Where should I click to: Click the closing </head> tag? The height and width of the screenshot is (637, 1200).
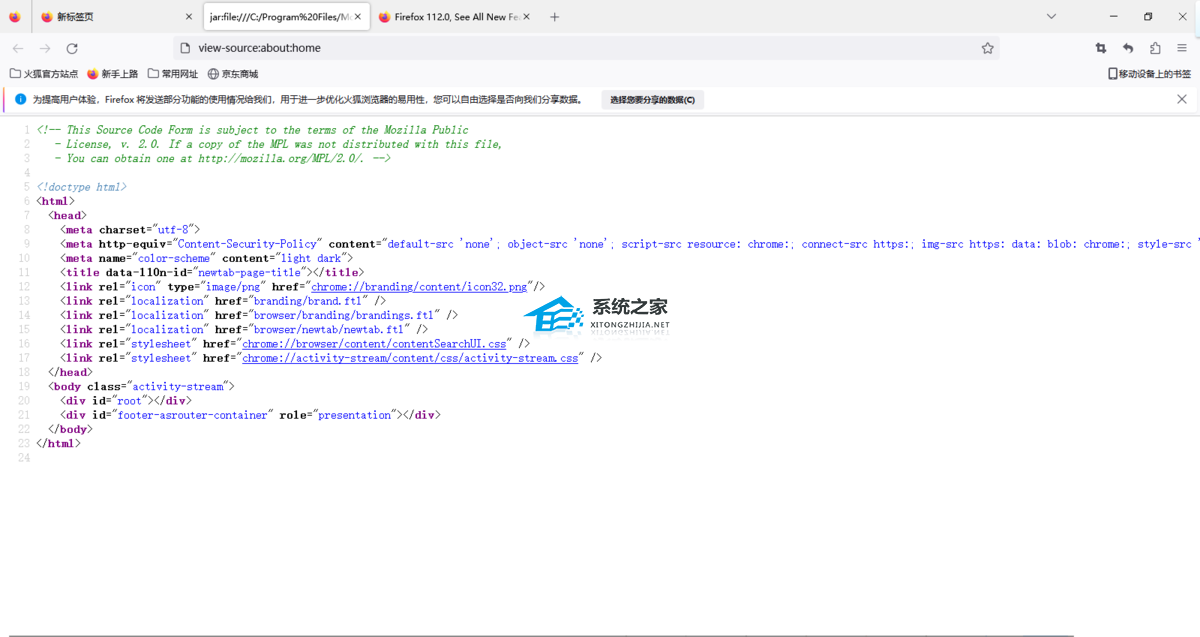(70, 372)
